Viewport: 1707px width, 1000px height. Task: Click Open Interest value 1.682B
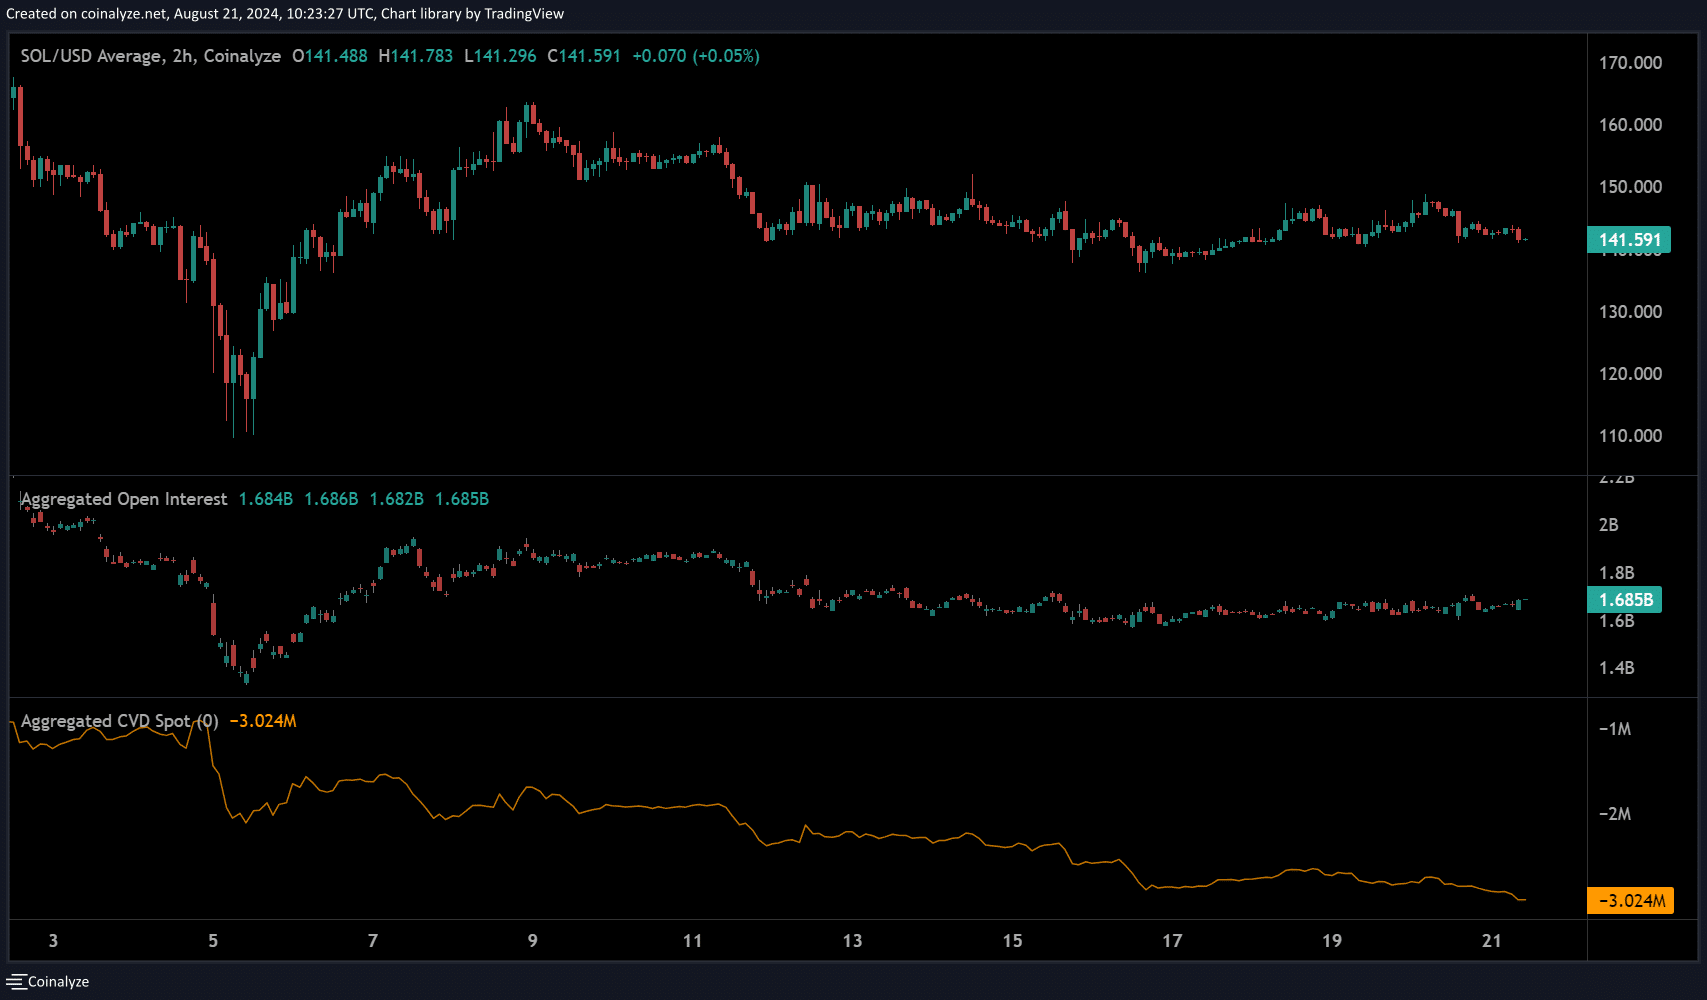click(397, 499)
